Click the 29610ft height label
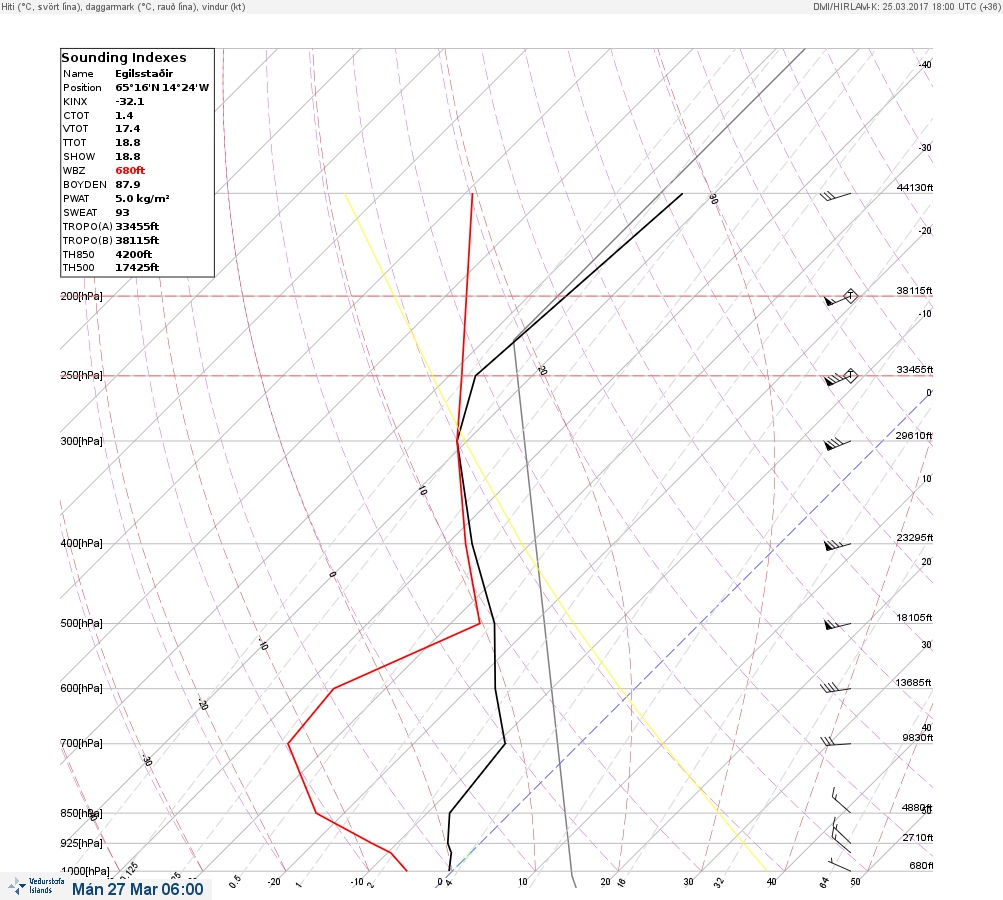 [x=914, y=436]
